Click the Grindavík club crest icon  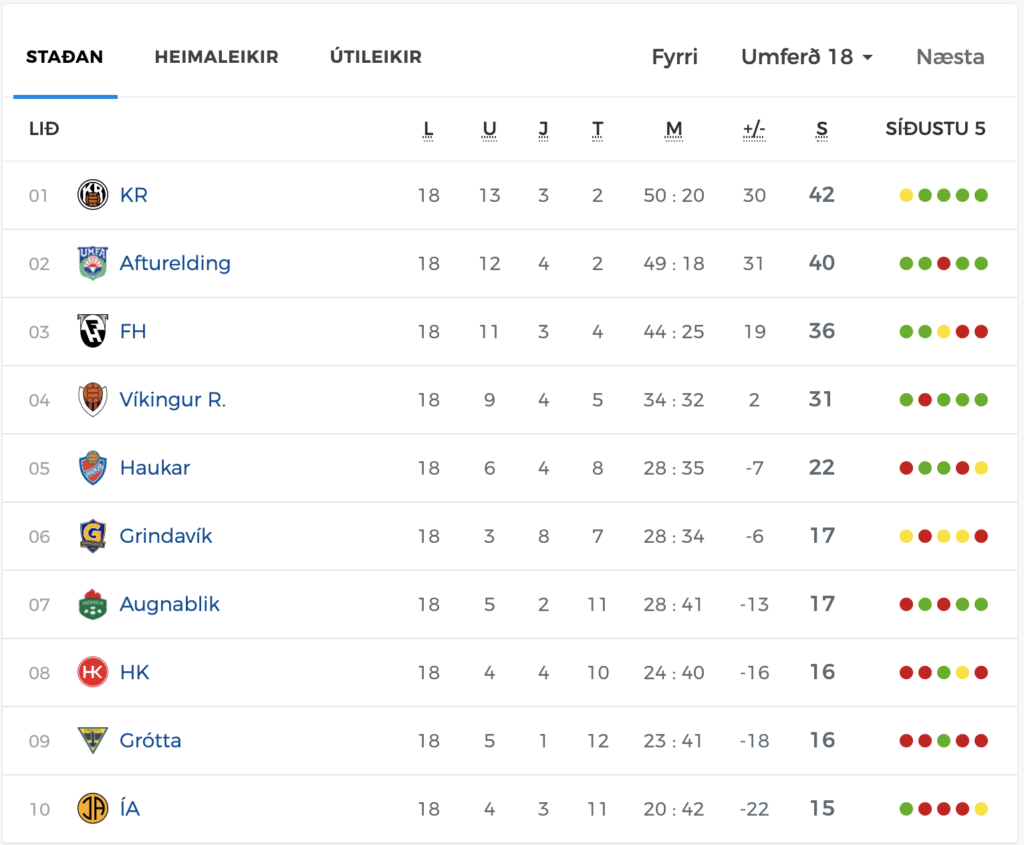pos(93,536)
